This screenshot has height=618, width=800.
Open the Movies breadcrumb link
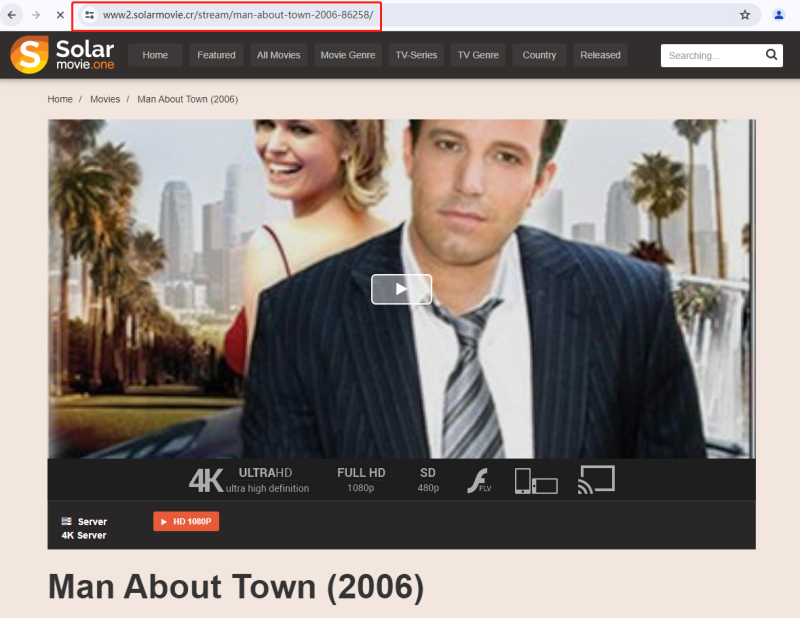[105, 99]
